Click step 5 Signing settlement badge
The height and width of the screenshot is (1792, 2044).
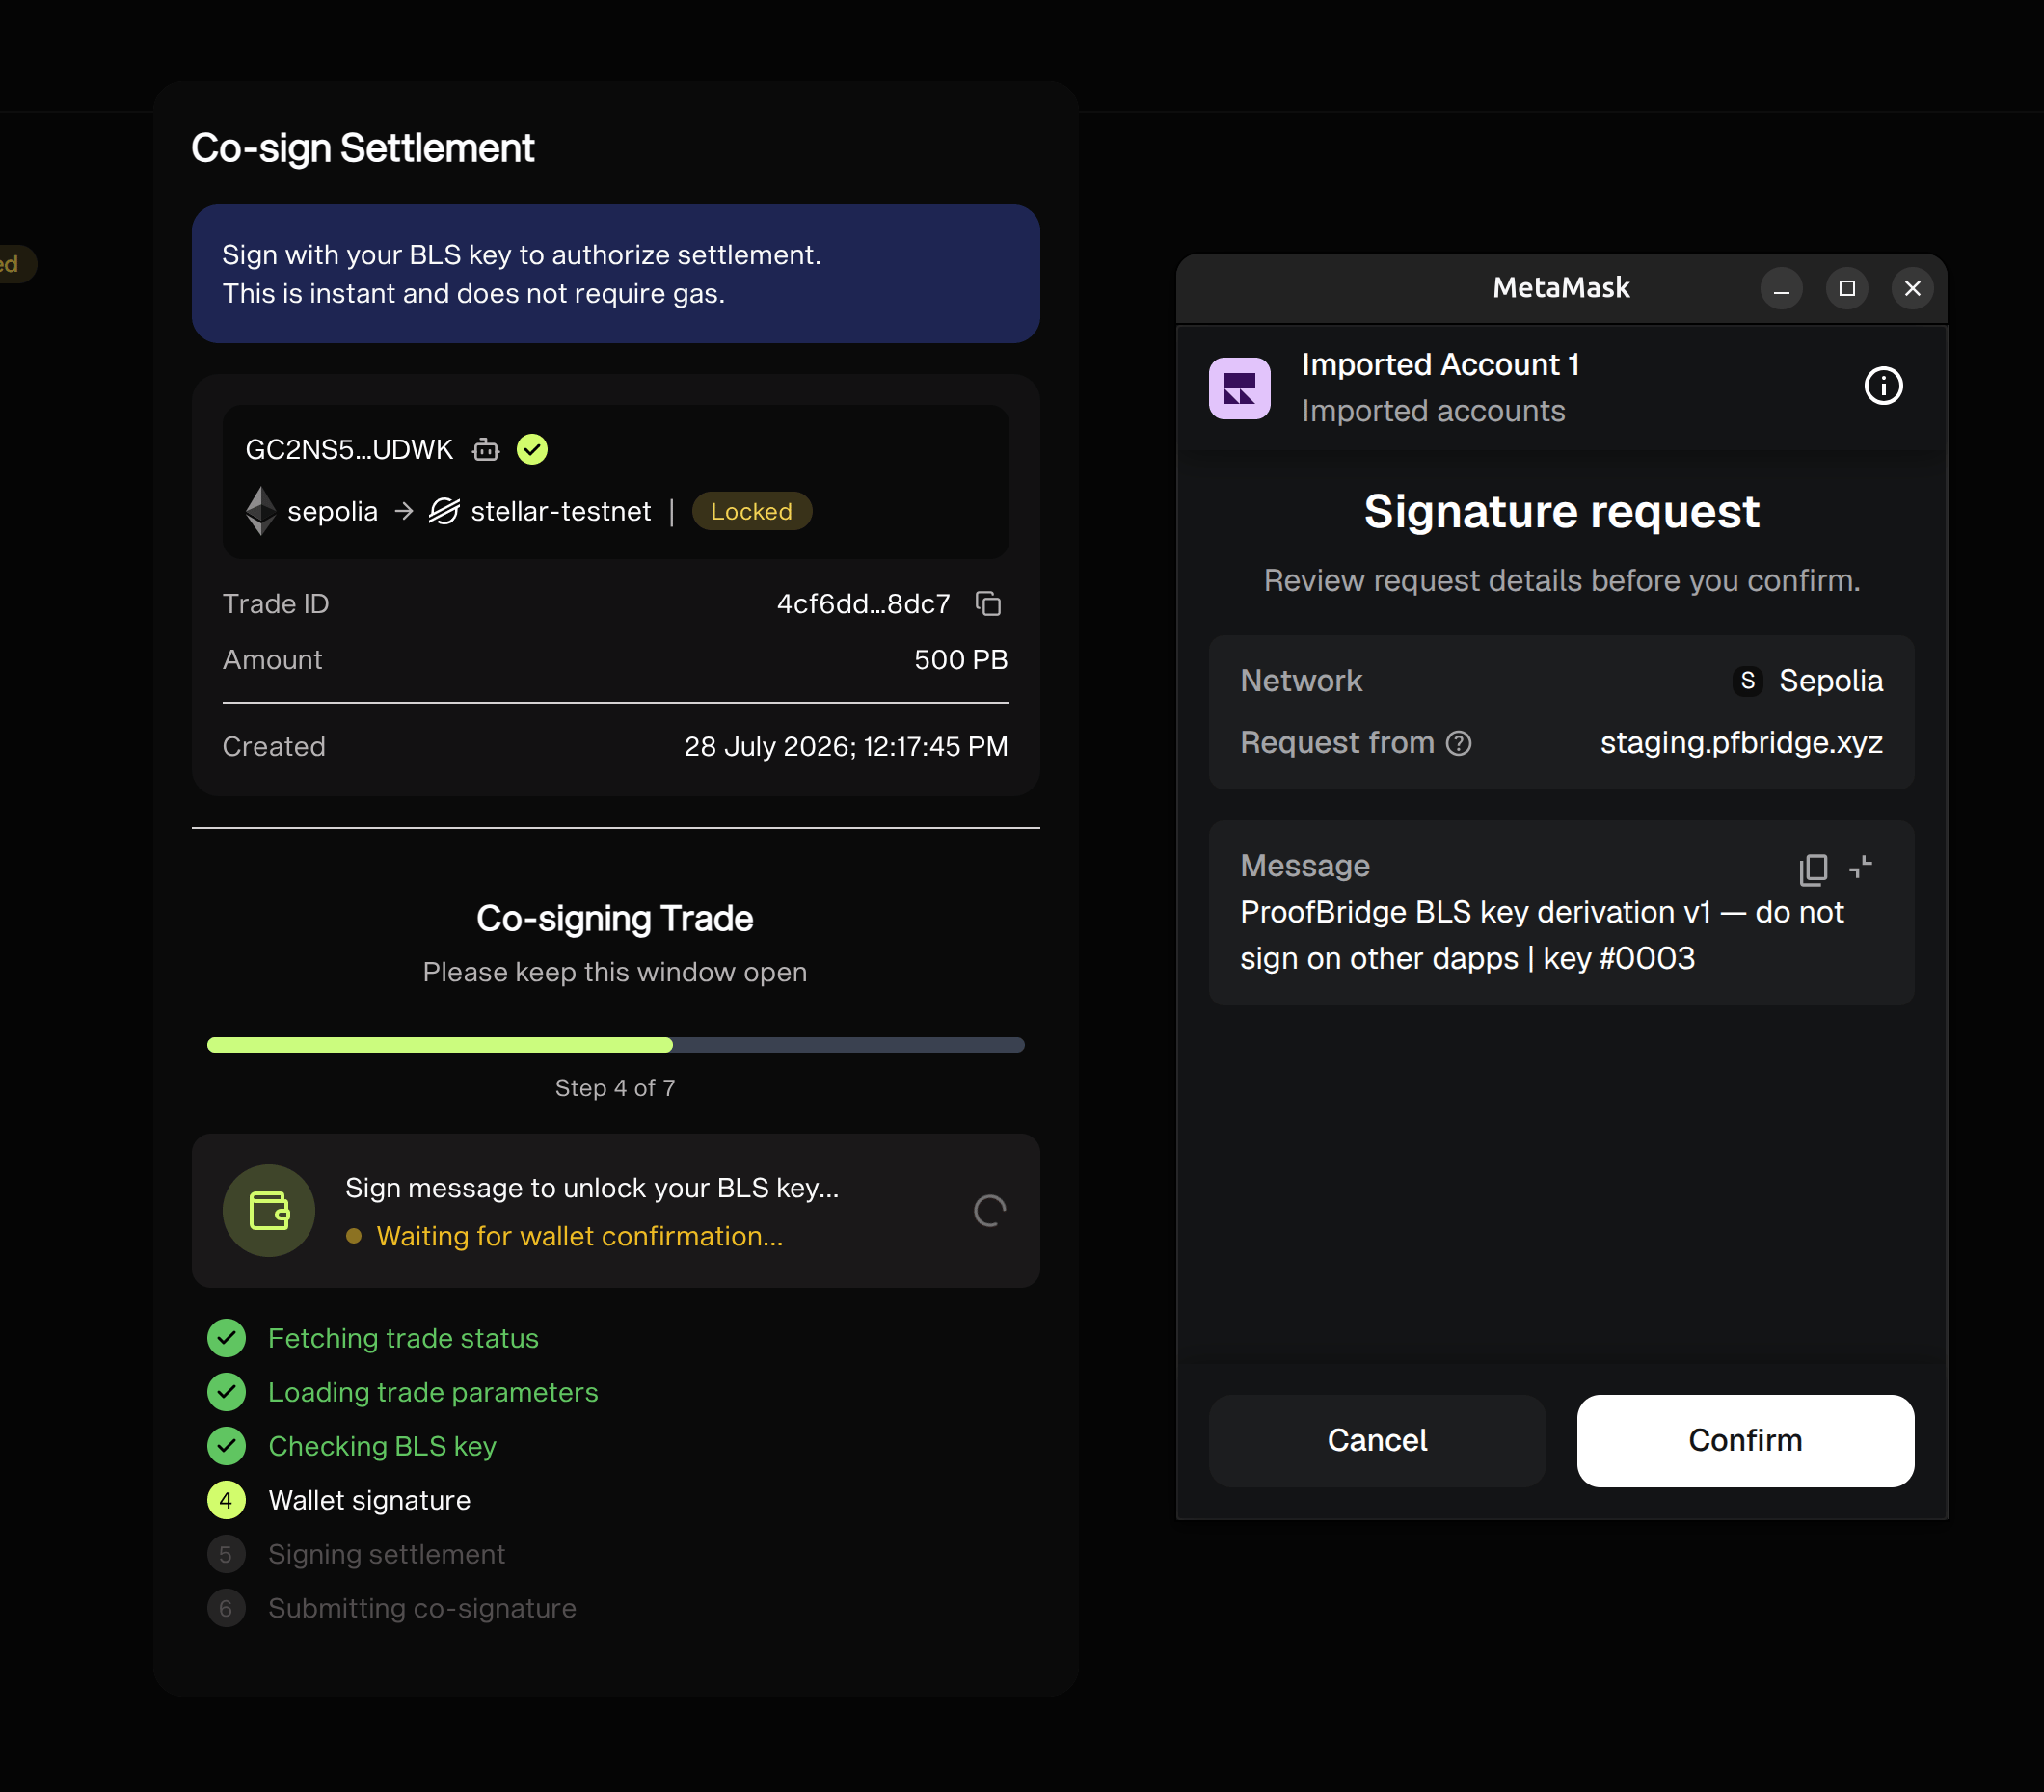[227, 1554]
